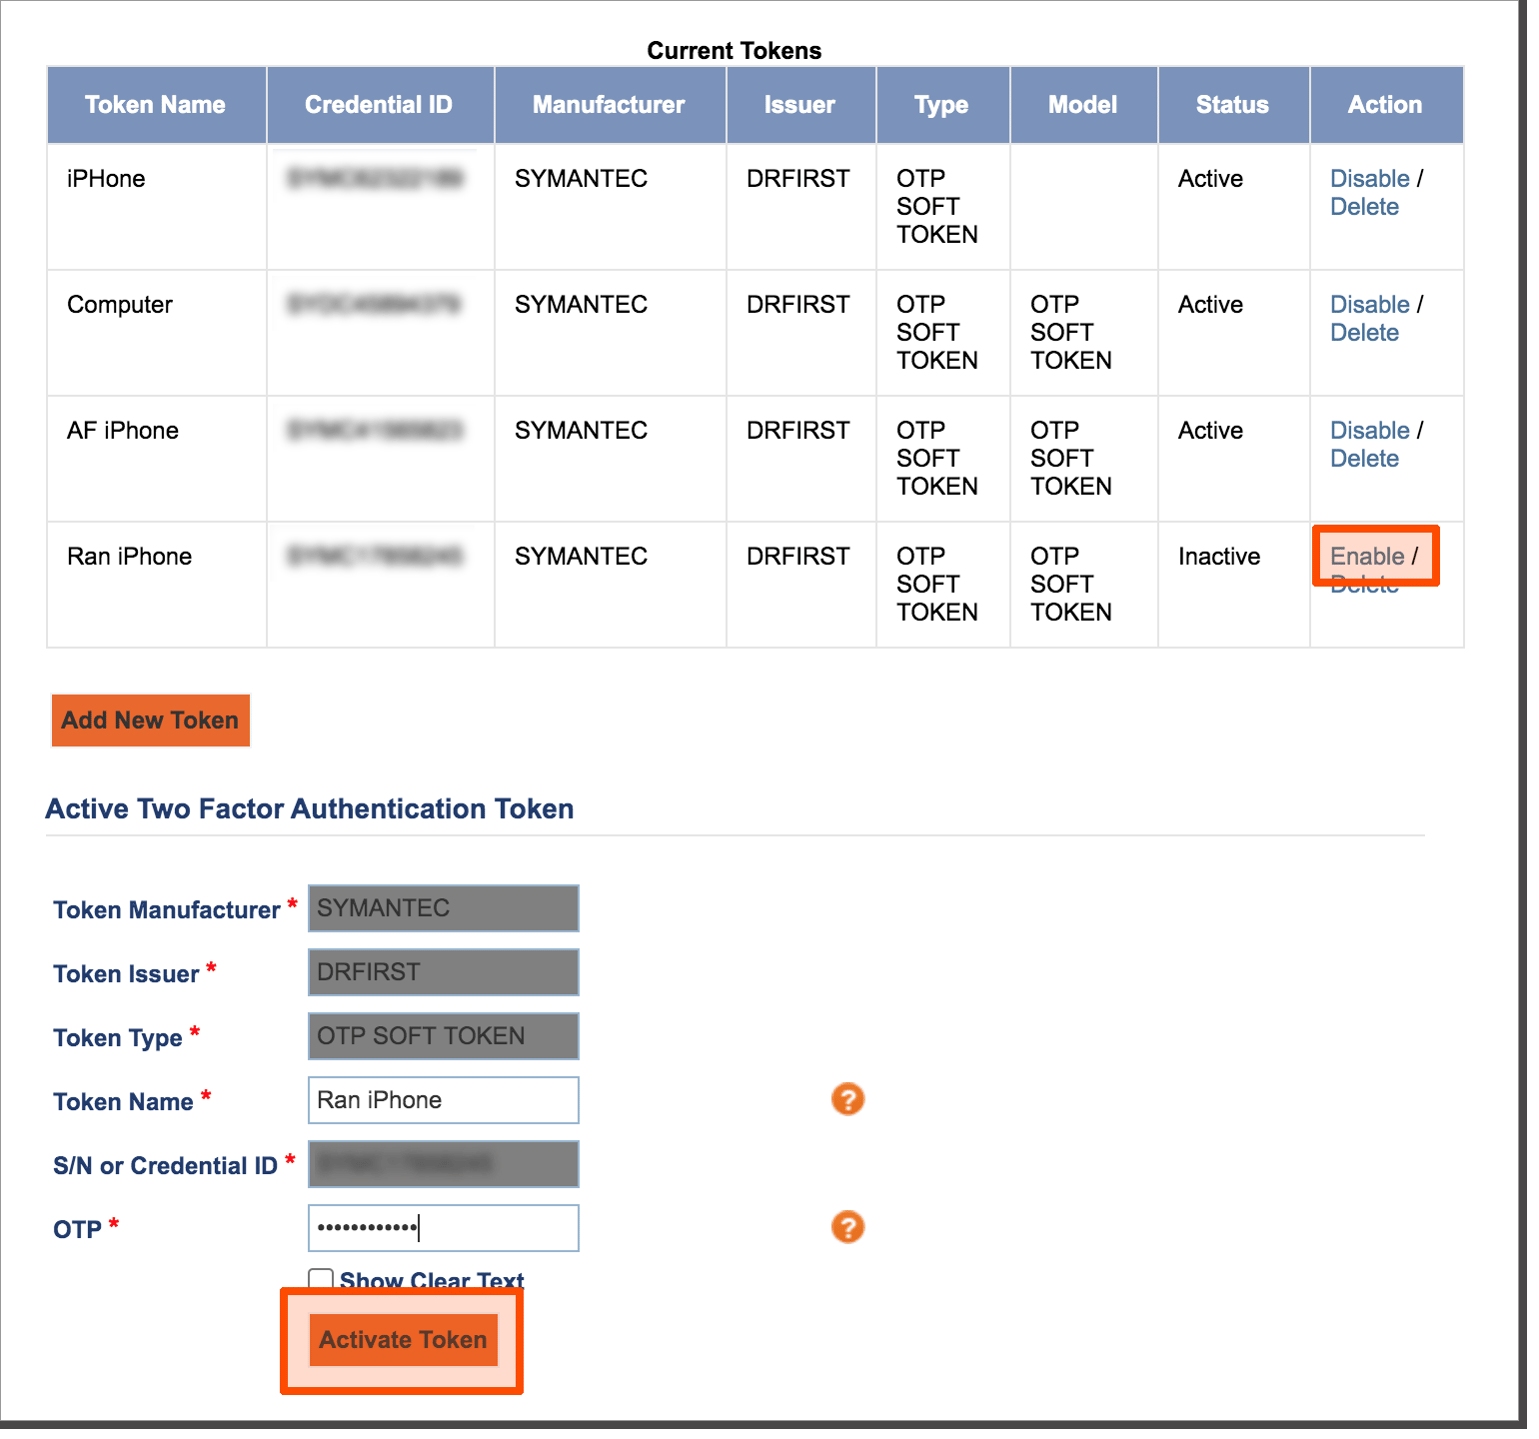Disable the AF iPhone token
Screen dimensions: 1539x1439
1369,430
